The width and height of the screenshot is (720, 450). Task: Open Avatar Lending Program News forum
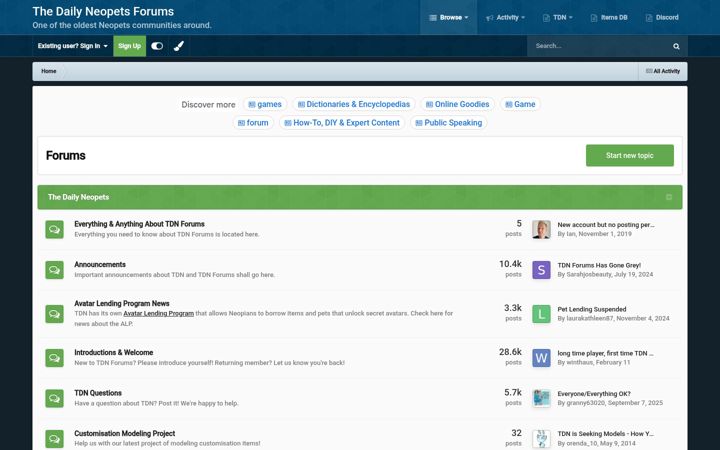point(122,304)
